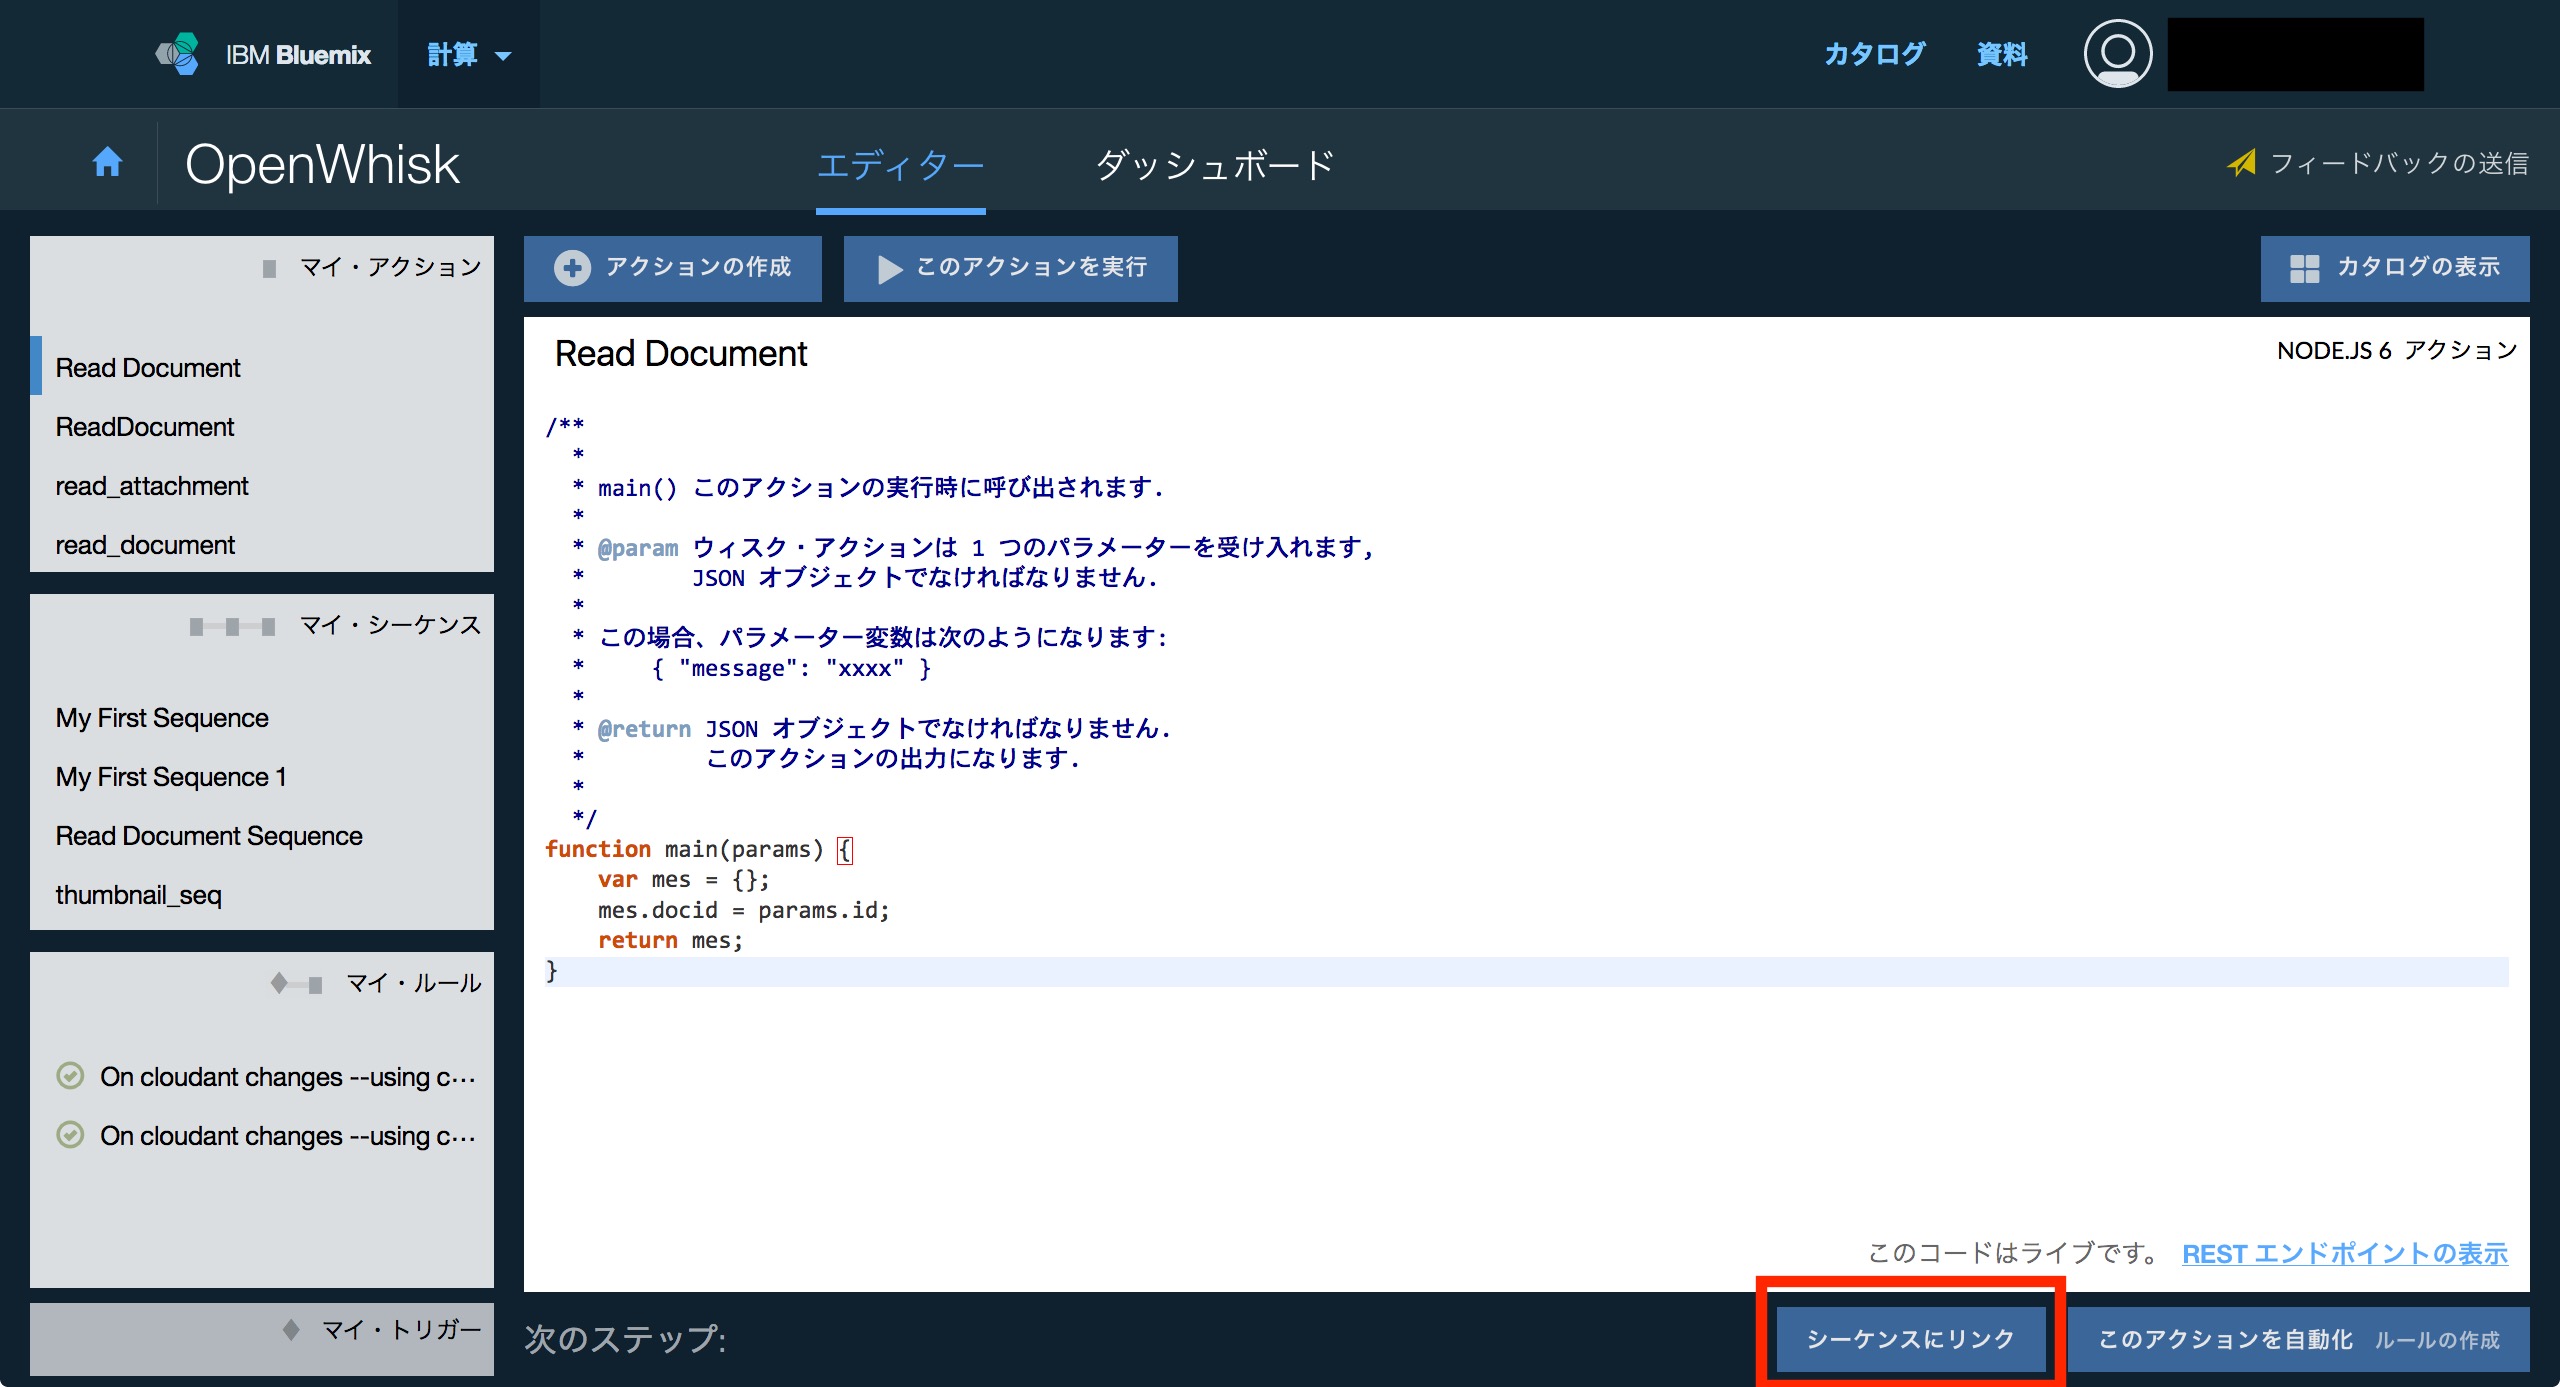Open My First Sequence 1
2560x1387 pixels.
tap(262, 776)
